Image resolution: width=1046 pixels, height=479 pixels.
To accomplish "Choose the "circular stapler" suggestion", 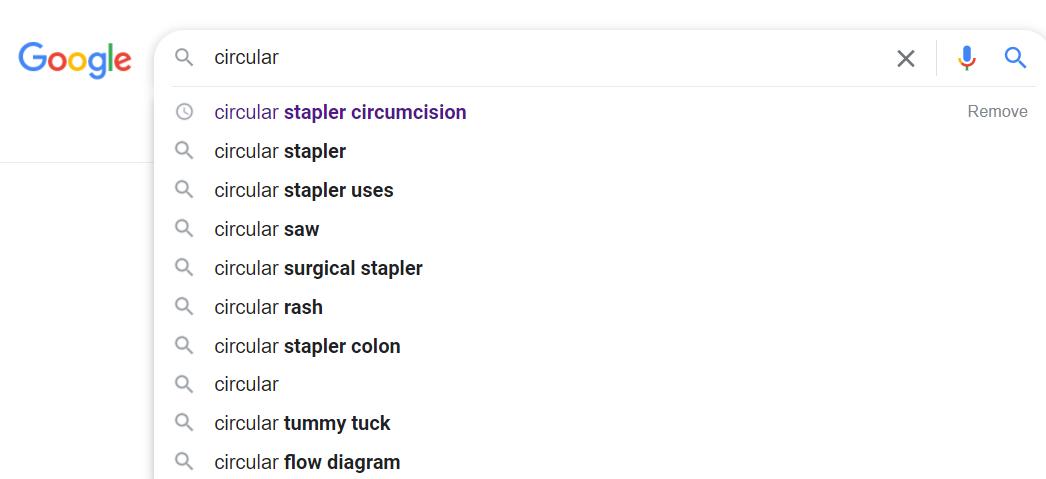I will 280,151.
